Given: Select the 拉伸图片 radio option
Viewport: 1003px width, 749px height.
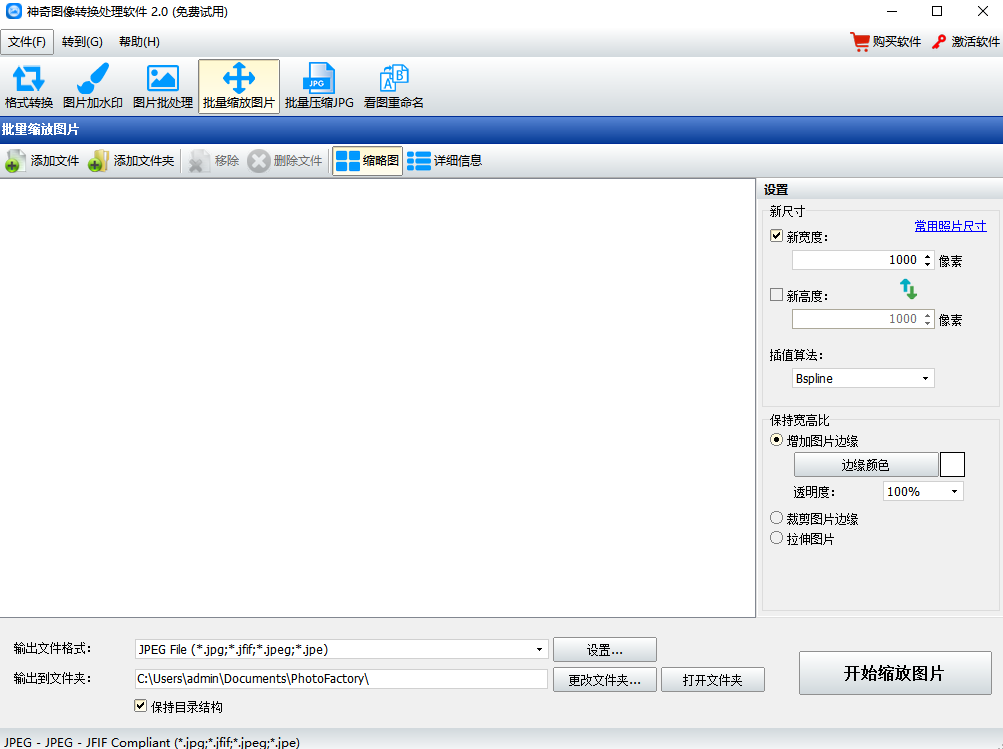Looking at the screenshot, I should coord(777,538).
